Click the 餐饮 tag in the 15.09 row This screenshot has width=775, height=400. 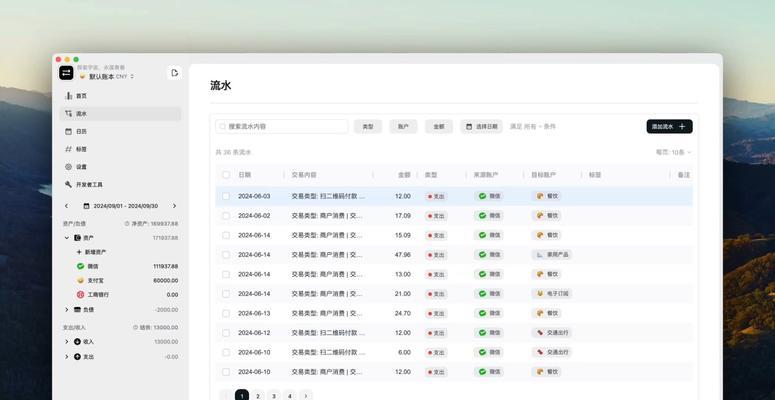click(x=547, y=235)
